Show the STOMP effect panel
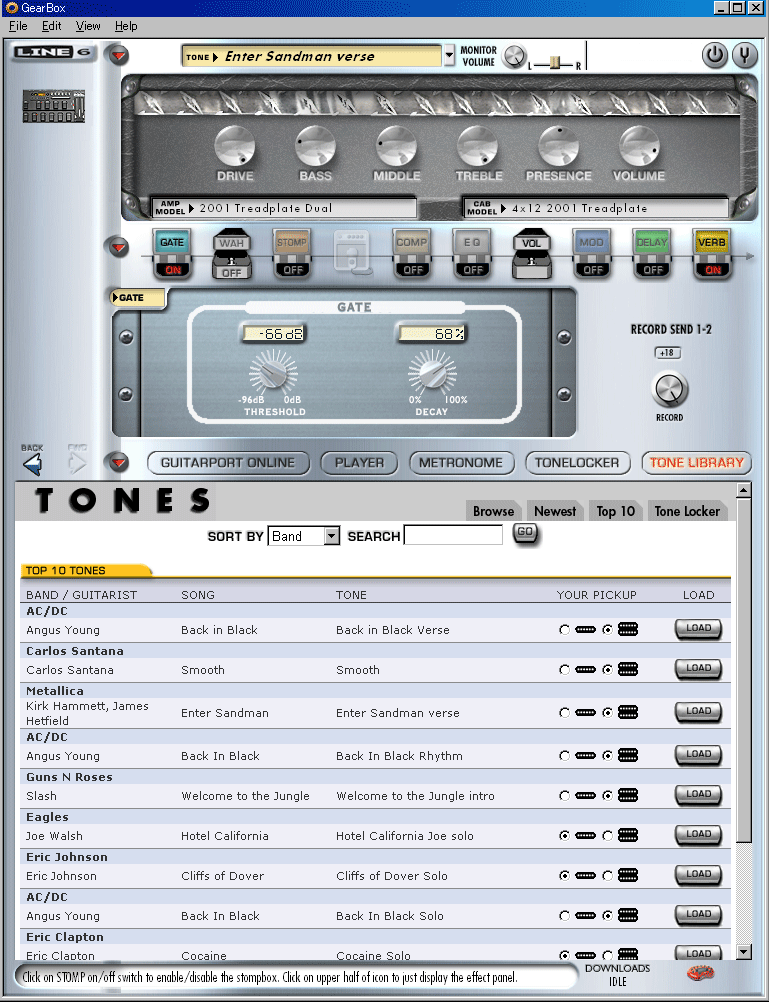Image resolution: width=769 pixels, height=1002 pixels. click(291, 243)
